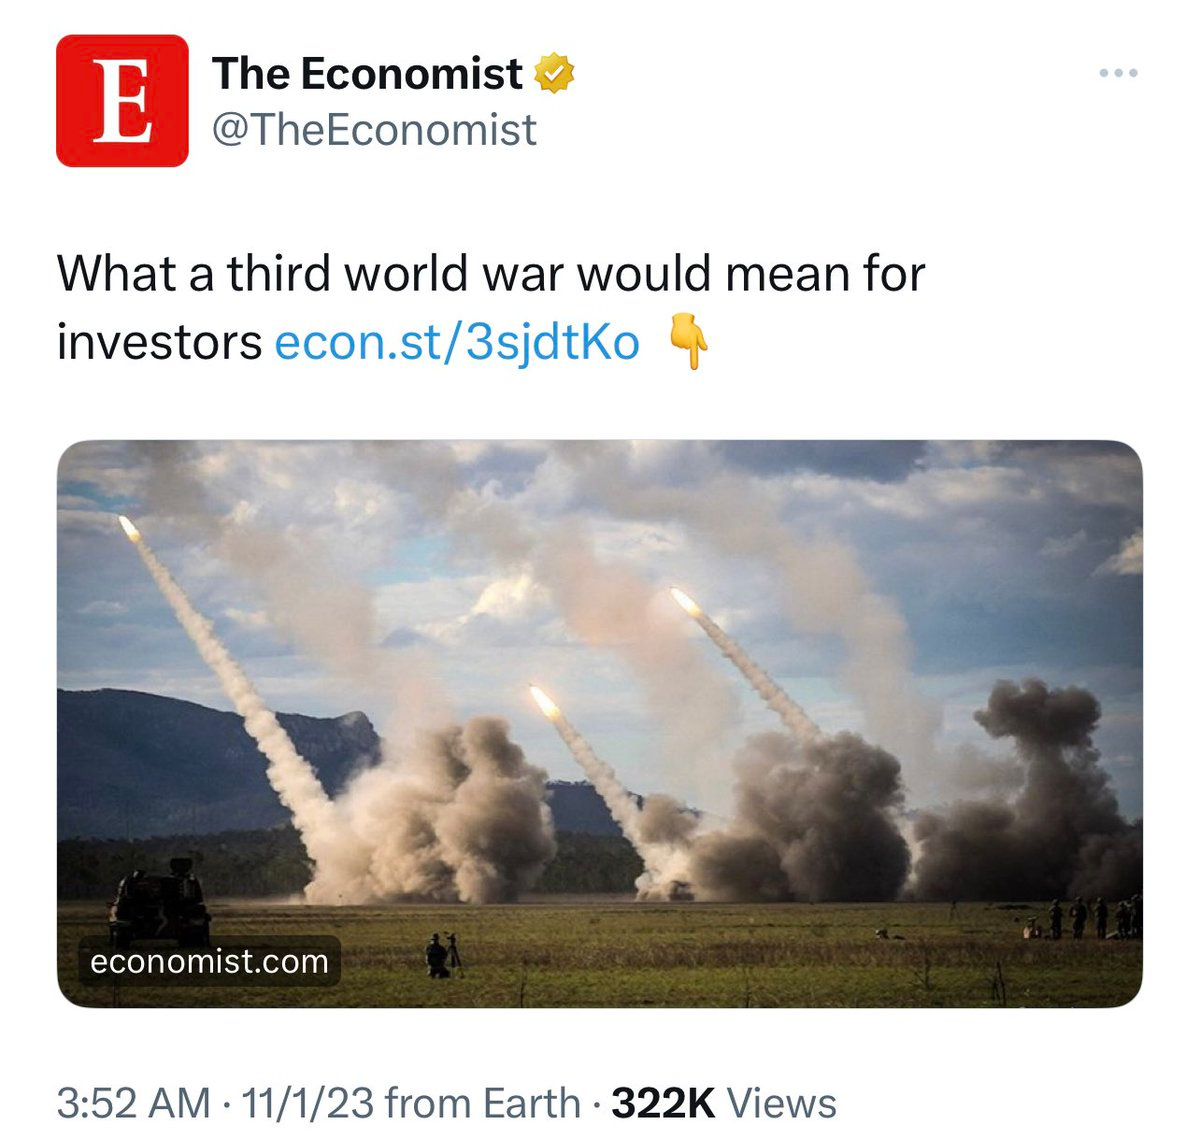The width and height of the screenshot is (1200, 1139).
Task: Click the pointing-down hand emoji
Action: (687, 342)
